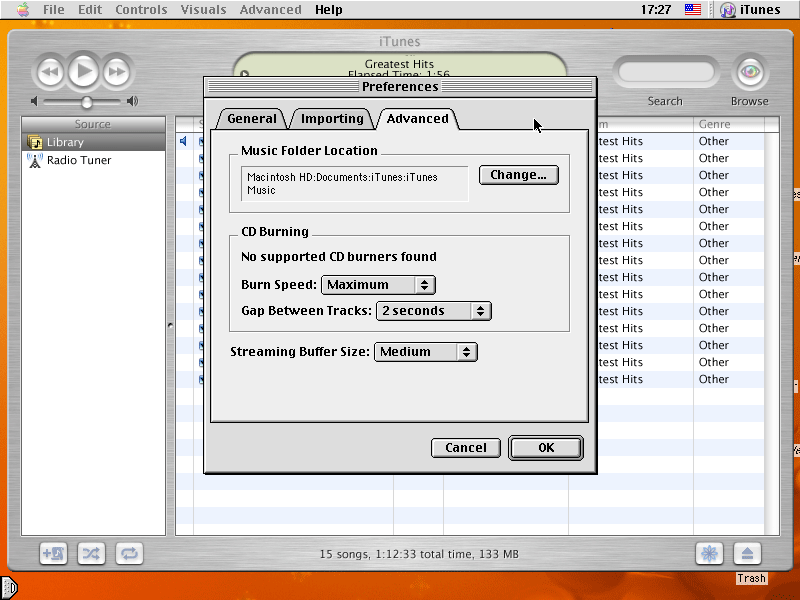Click the Source column header
800x600 pixels.
click(93, 124)
